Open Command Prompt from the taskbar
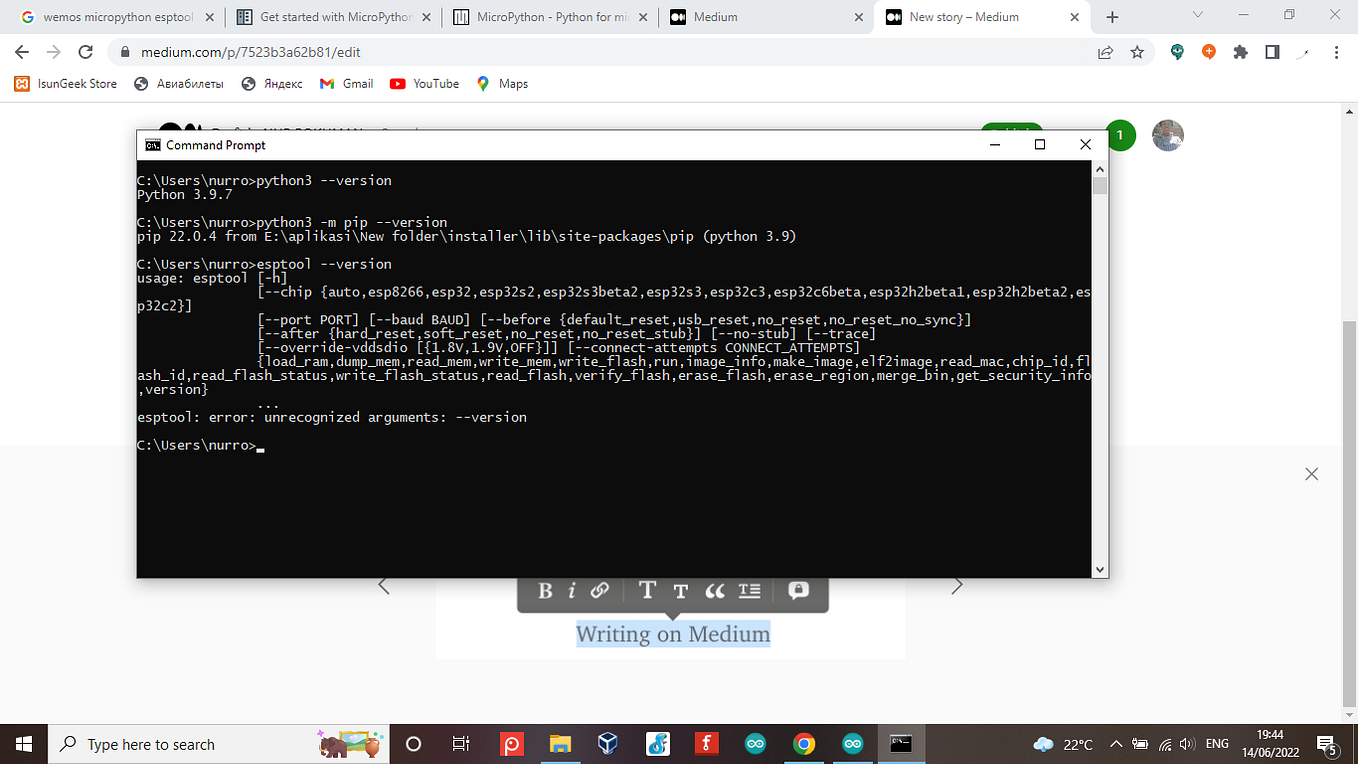The image size is (1358, 764). pos(900,744)
